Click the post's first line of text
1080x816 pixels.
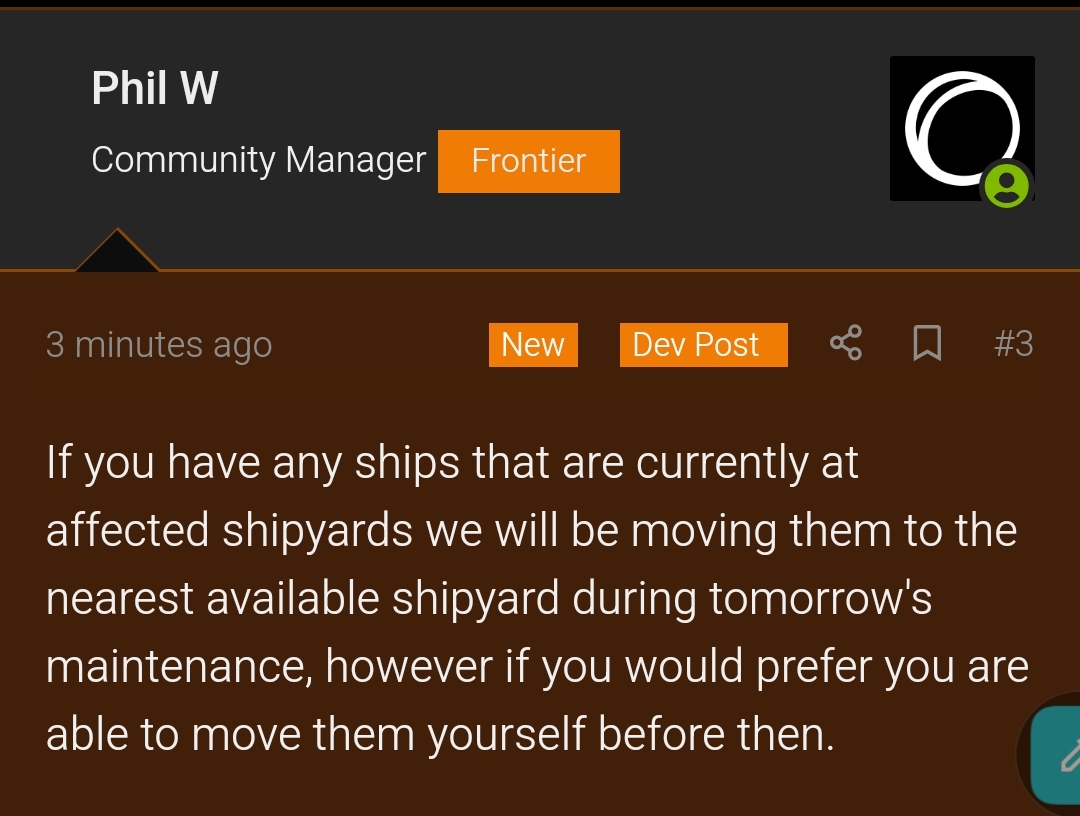point(452,463)
